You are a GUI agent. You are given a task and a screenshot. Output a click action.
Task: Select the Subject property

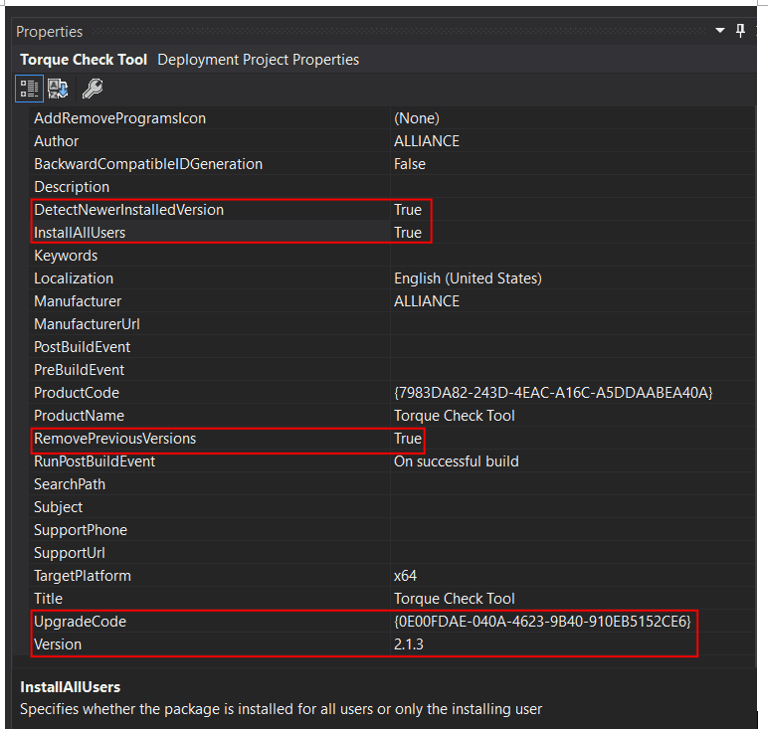pos(58,507)
